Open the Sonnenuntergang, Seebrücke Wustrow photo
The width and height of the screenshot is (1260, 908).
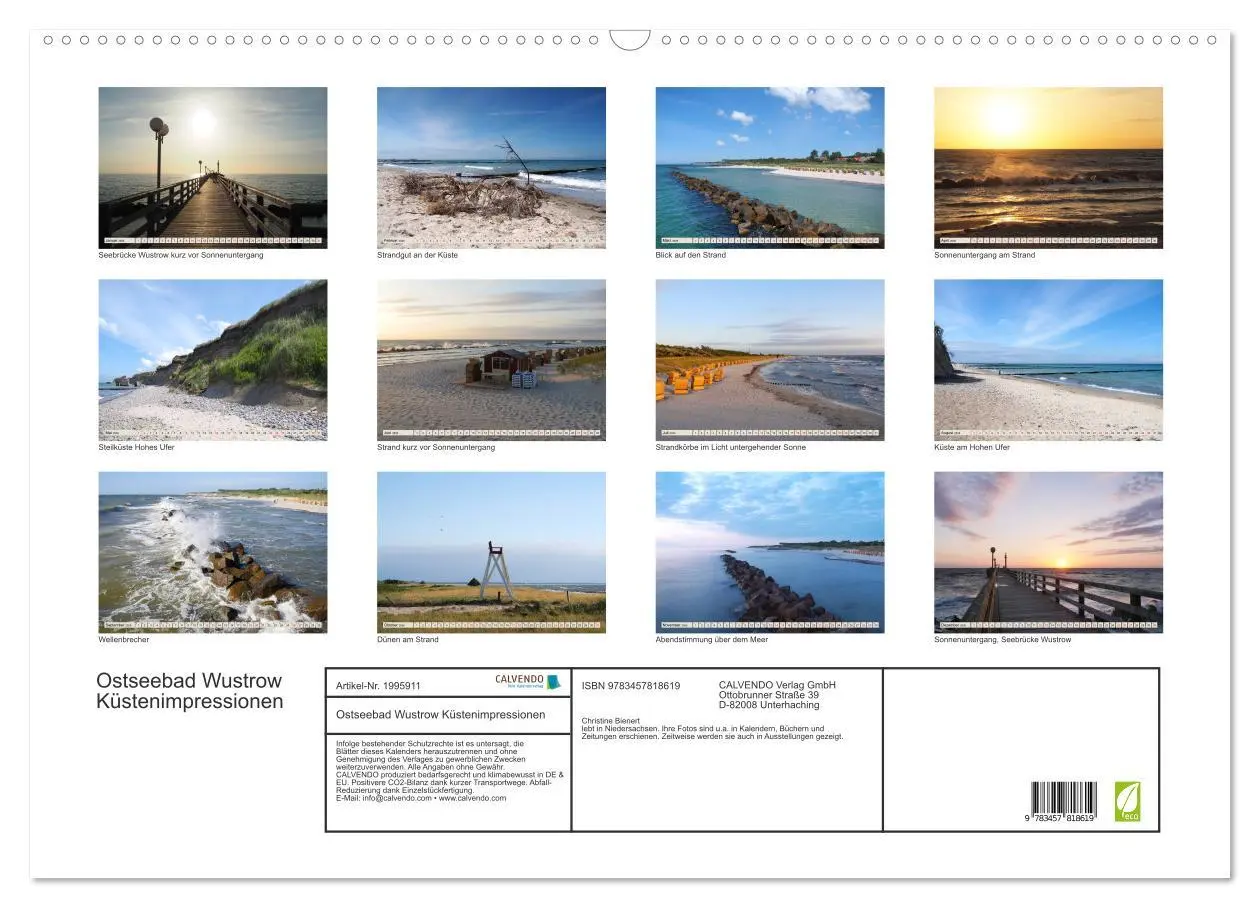[x=1048, y=552]
